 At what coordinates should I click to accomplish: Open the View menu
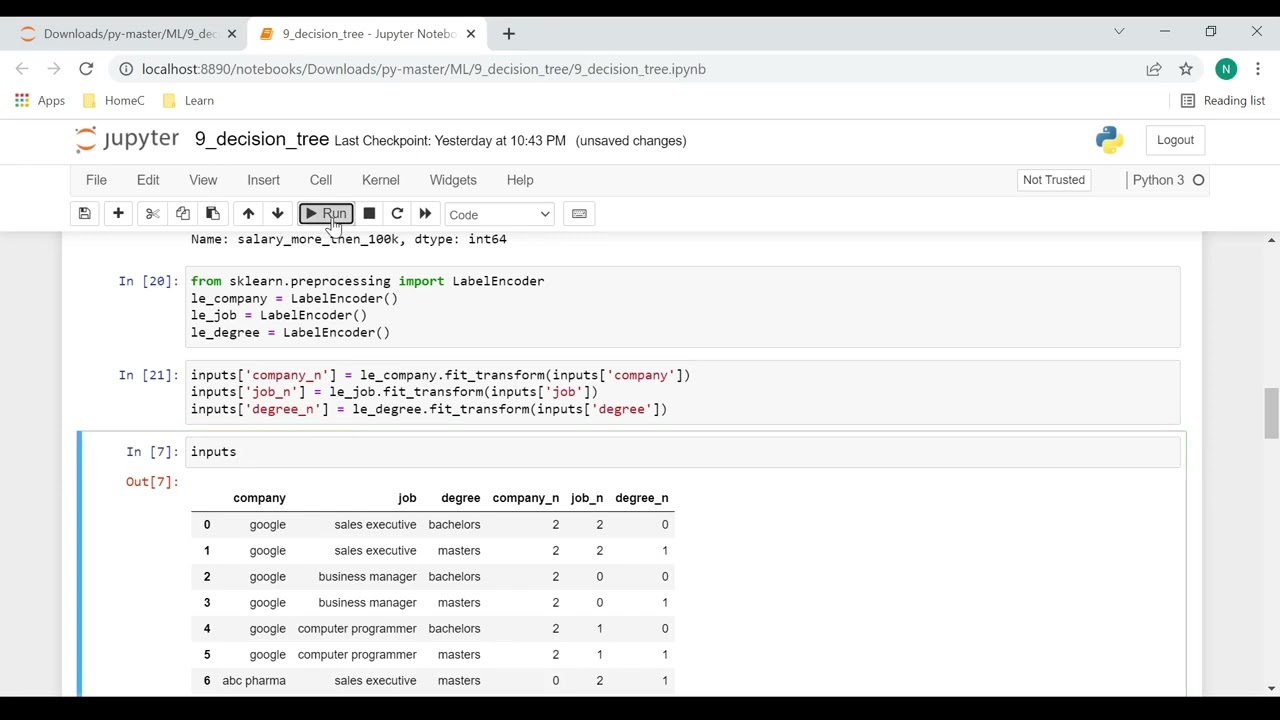tap(203, 180)
